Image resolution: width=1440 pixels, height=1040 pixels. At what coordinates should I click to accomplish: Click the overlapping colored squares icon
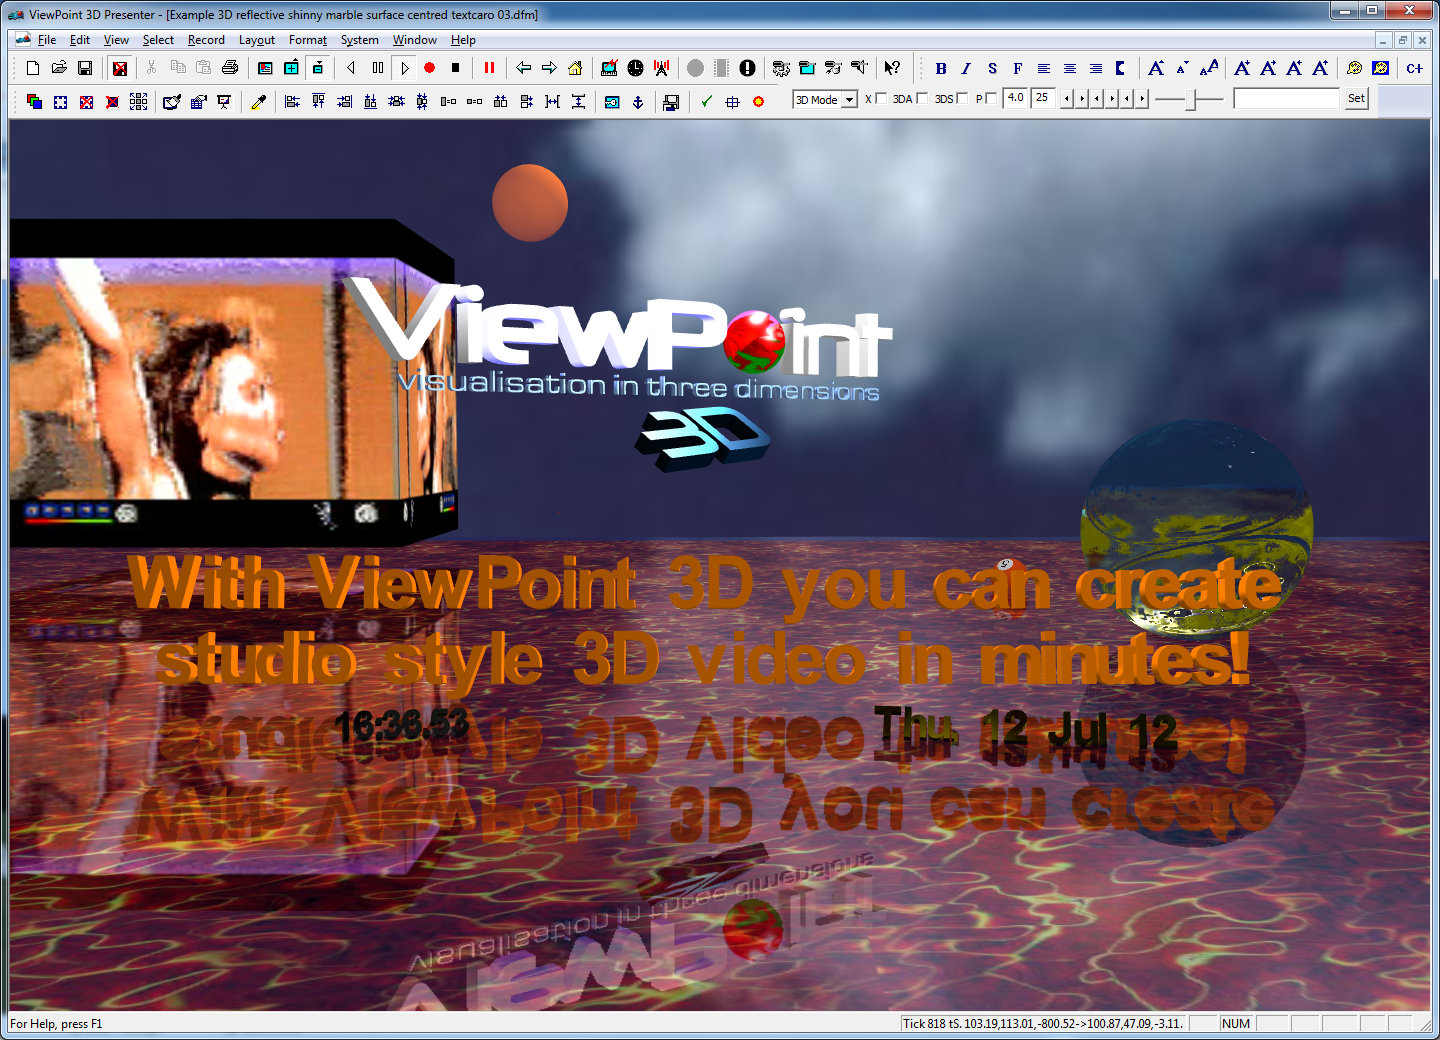tap(34, 102)
